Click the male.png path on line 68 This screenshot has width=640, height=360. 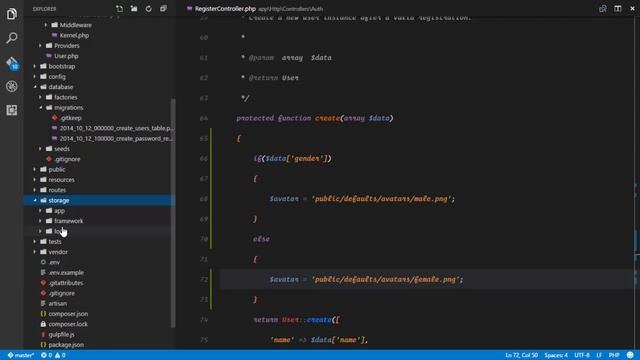pyautogui.click(x=382, y=199)
